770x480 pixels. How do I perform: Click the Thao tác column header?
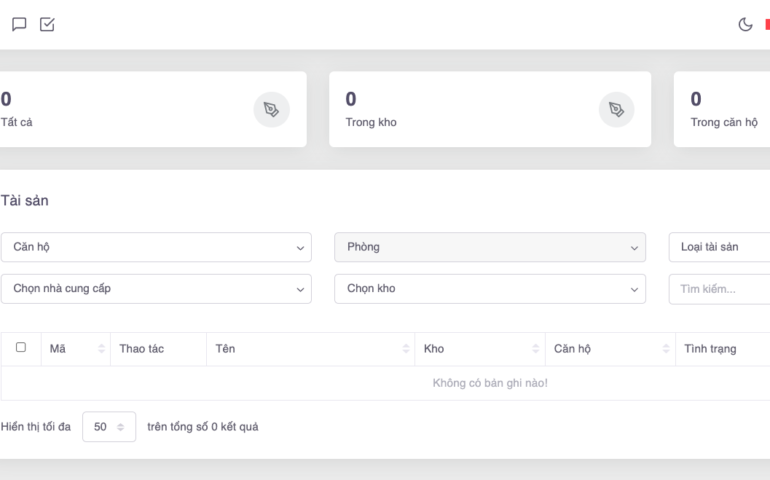(x=142, y=349)
